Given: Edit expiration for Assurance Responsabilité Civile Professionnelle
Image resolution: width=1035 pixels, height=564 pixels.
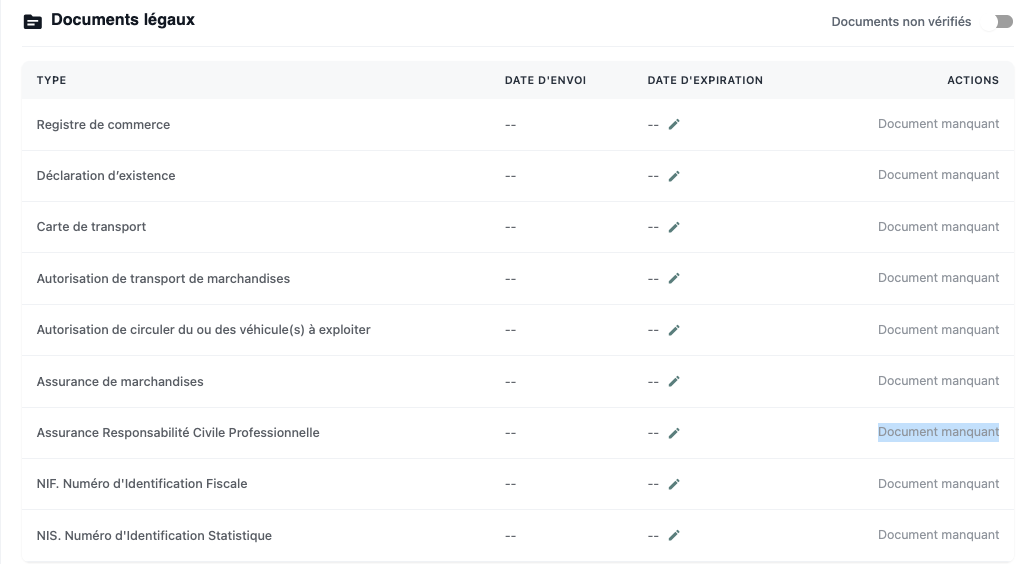Looking at the screenshot, I should (674, 433).
